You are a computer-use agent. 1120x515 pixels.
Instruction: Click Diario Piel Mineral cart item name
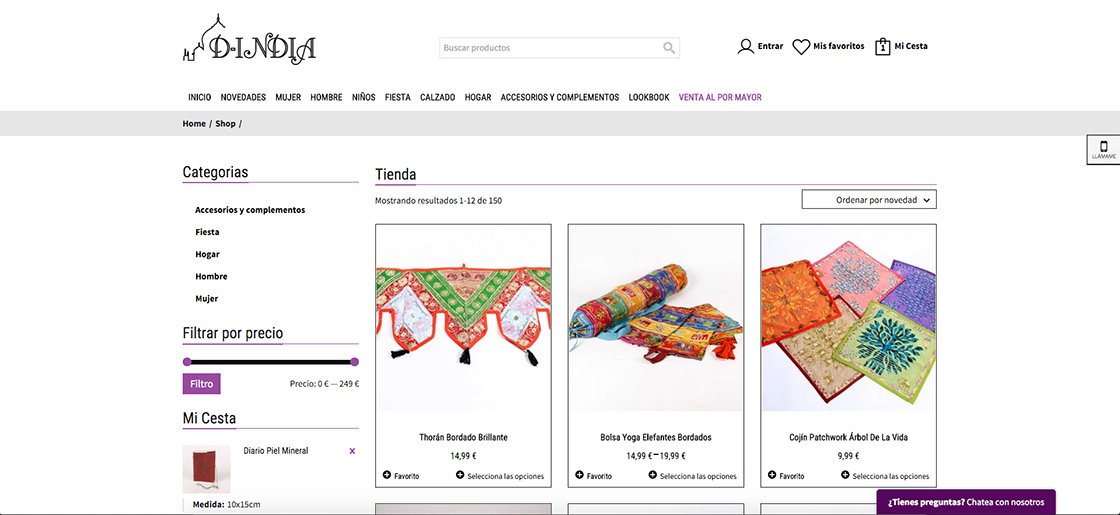276,451
